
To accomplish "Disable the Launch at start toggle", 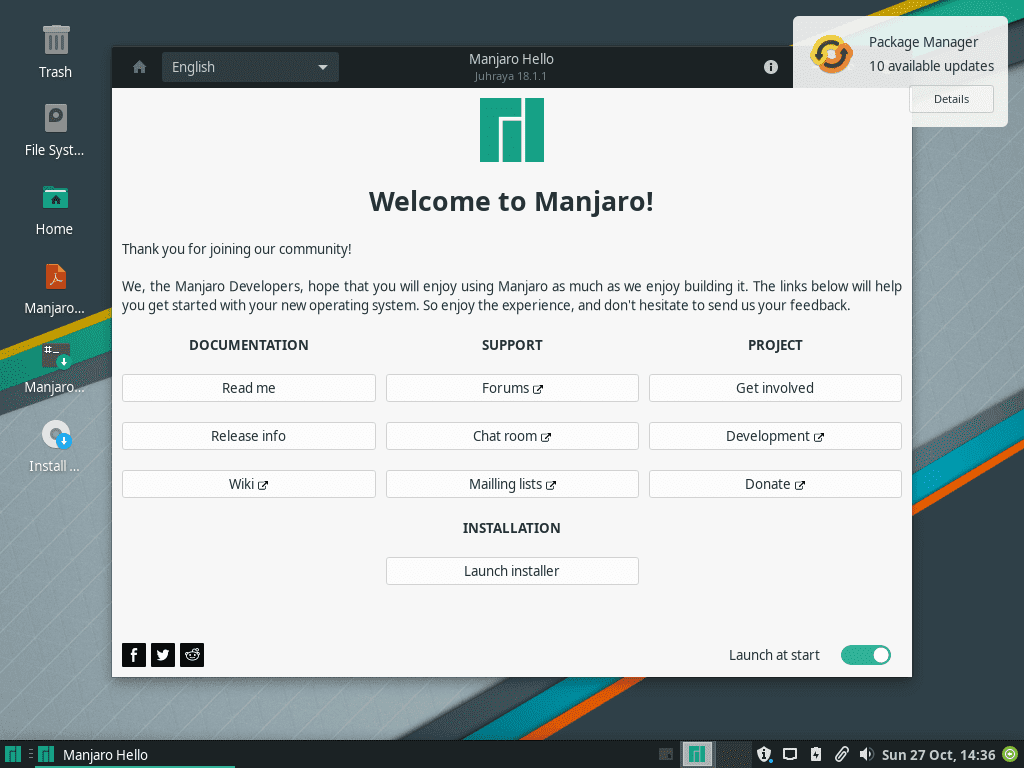I will 866,655.
